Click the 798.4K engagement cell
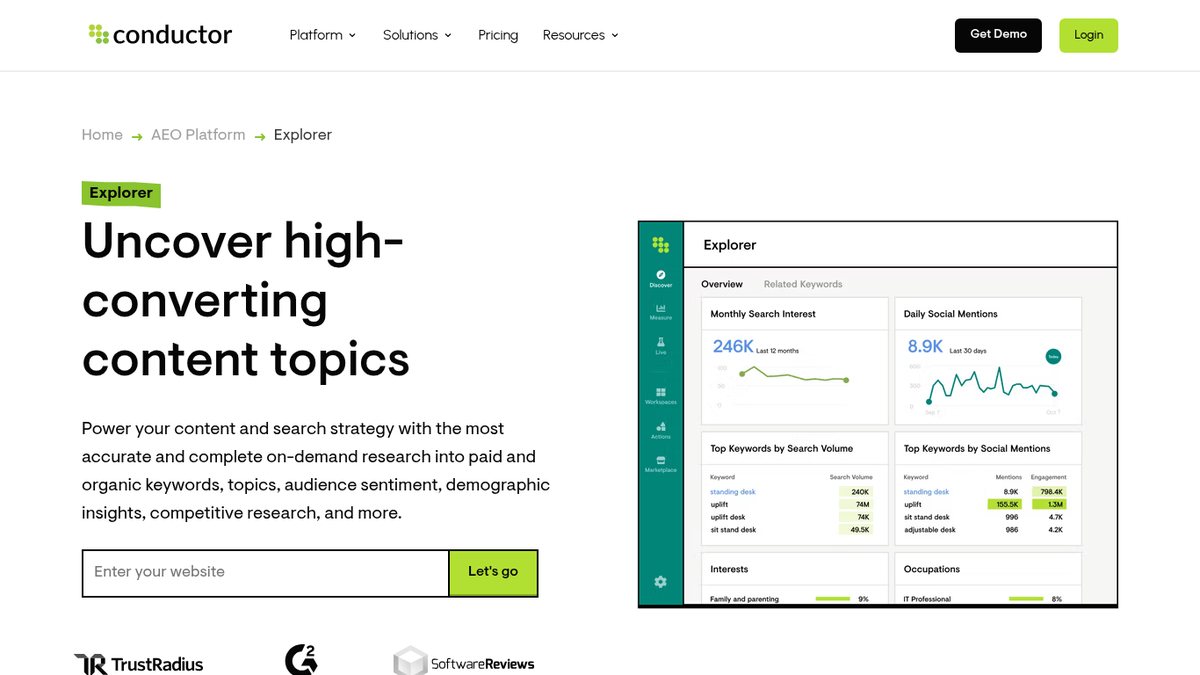 tap(1051, 492)
